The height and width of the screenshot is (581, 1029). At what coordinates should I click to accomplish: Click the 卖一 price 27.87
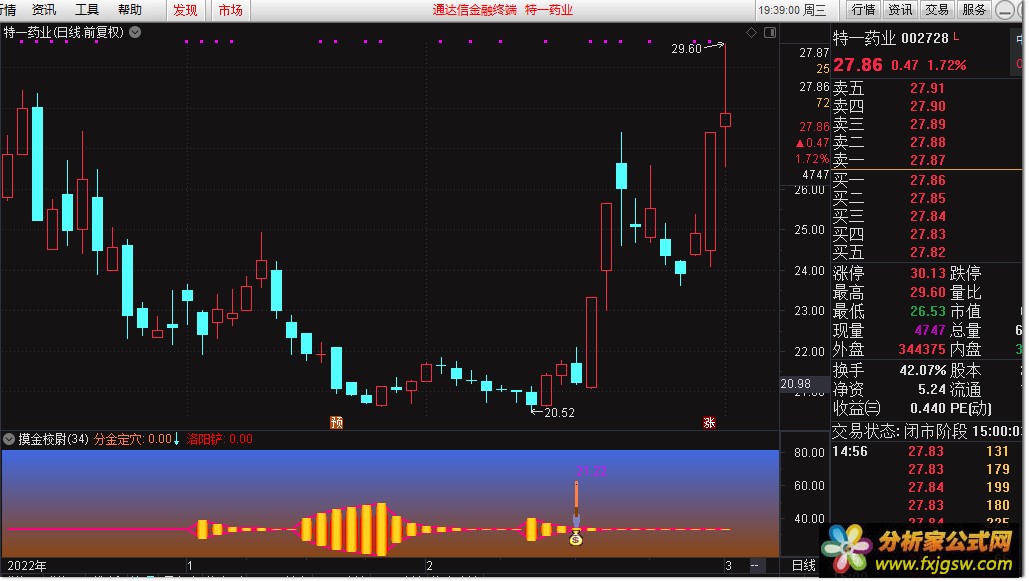click(927, 160)
